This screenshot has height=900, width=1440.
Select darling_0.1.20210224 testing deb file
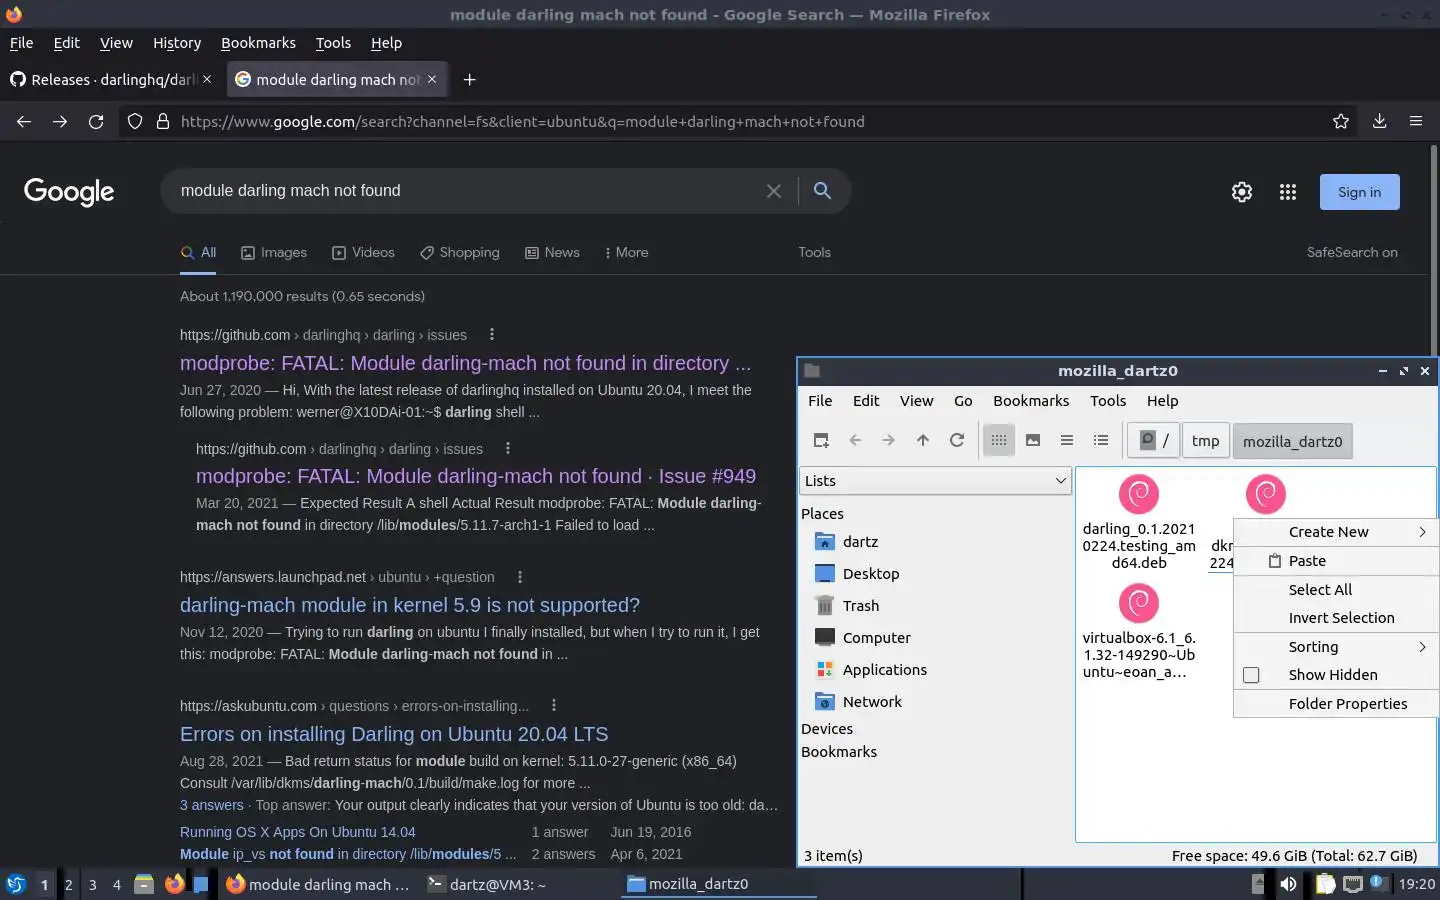1139,522
